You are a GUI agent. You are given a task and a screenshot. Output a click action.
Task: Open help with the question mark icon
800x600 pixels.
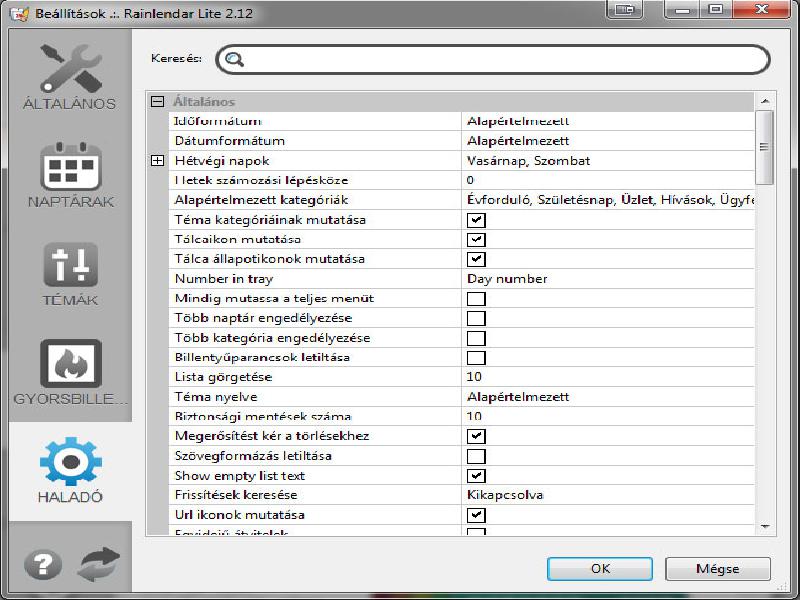click(43, 564)
